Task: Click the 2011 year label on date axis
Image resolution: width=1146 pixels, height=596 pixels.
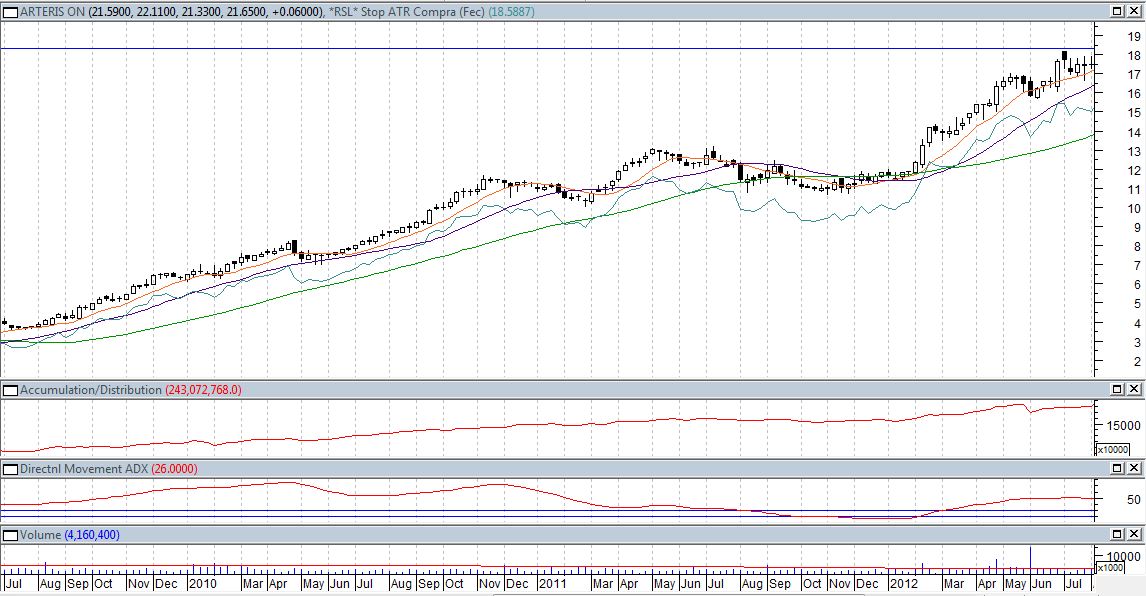Action: [553, 583]
